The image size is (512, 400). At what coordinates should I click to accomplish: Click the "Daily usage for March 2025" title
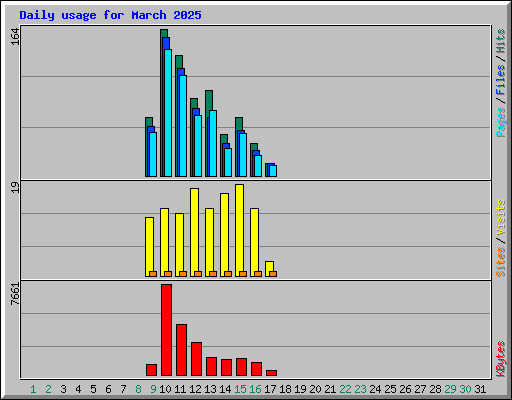(x=110, y=15)
